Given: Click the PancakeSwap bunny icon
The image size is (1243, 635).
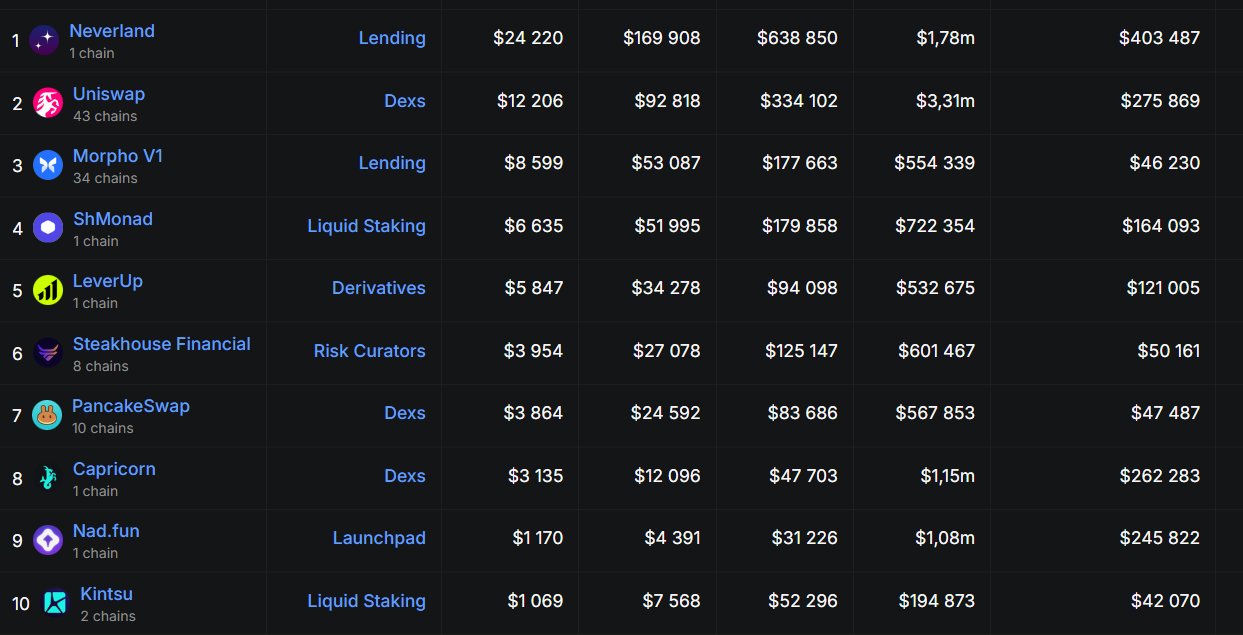Looking at the screenshot, I should pos(47,415).
